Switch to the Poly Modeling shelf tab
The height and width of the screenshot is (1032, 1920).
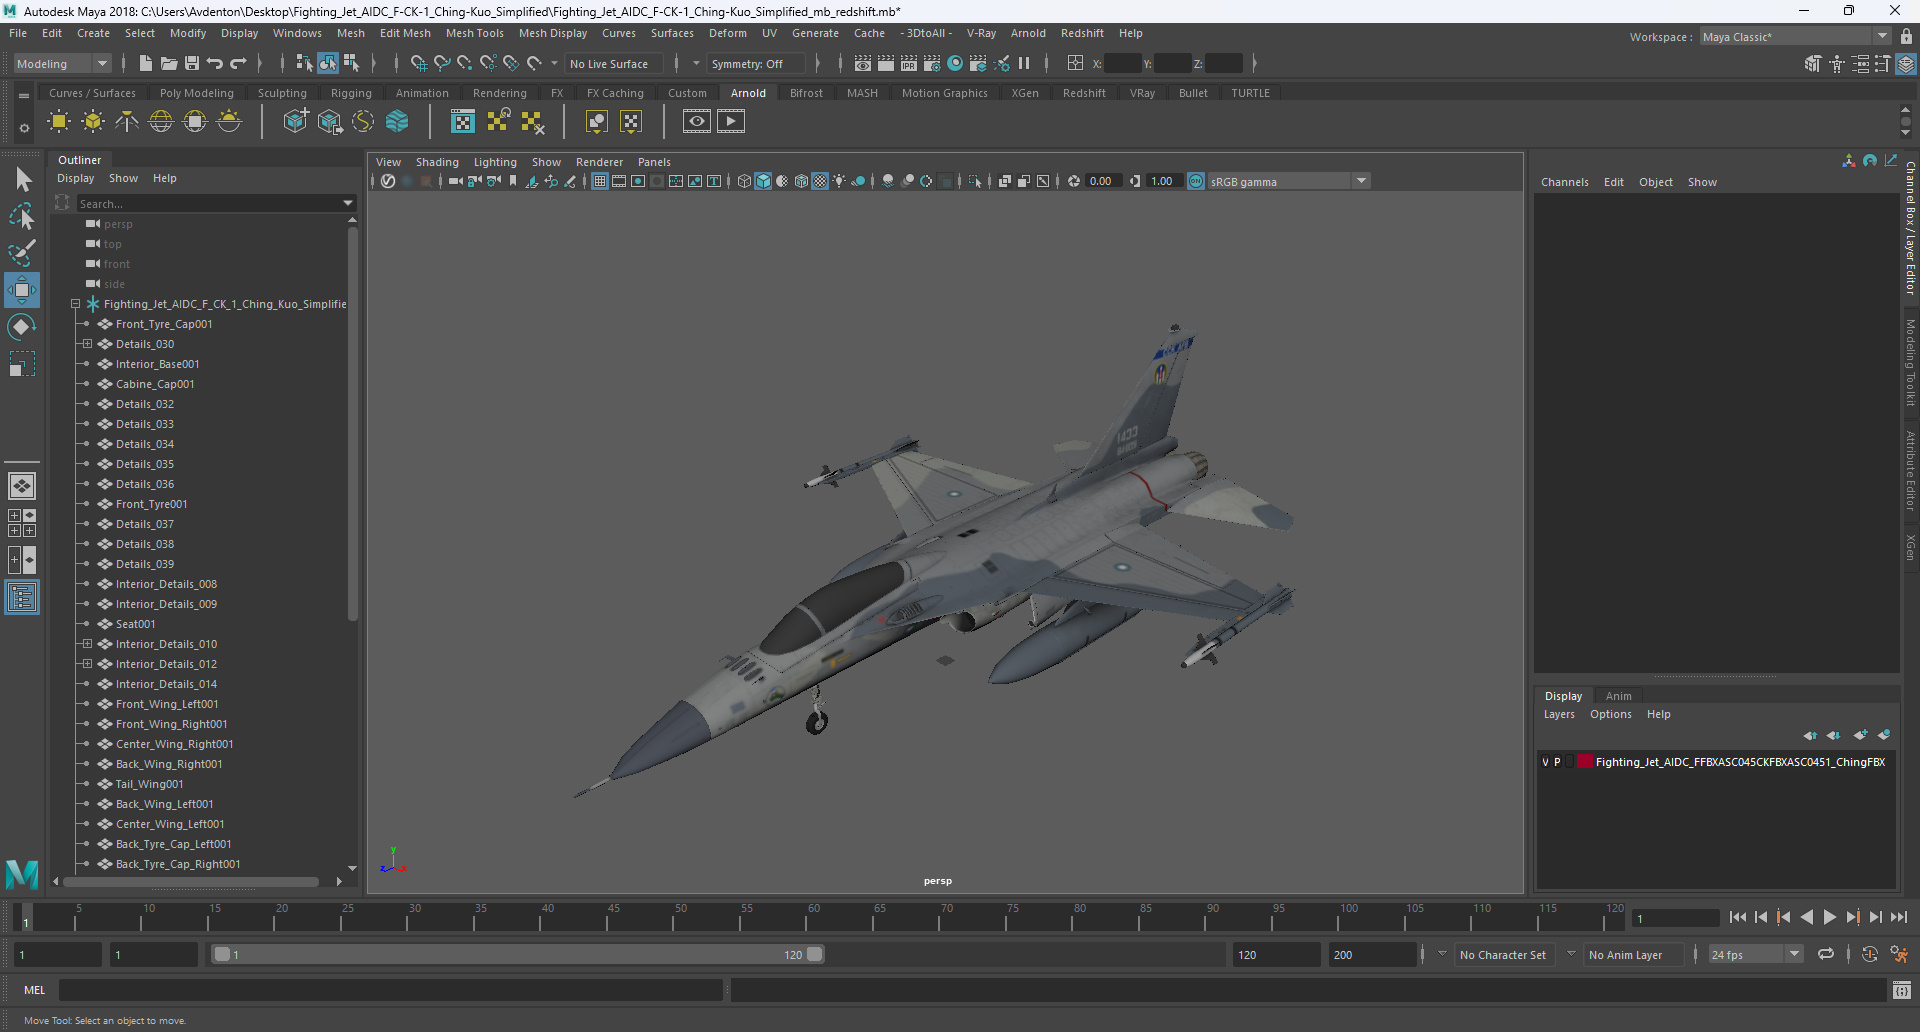196,93
